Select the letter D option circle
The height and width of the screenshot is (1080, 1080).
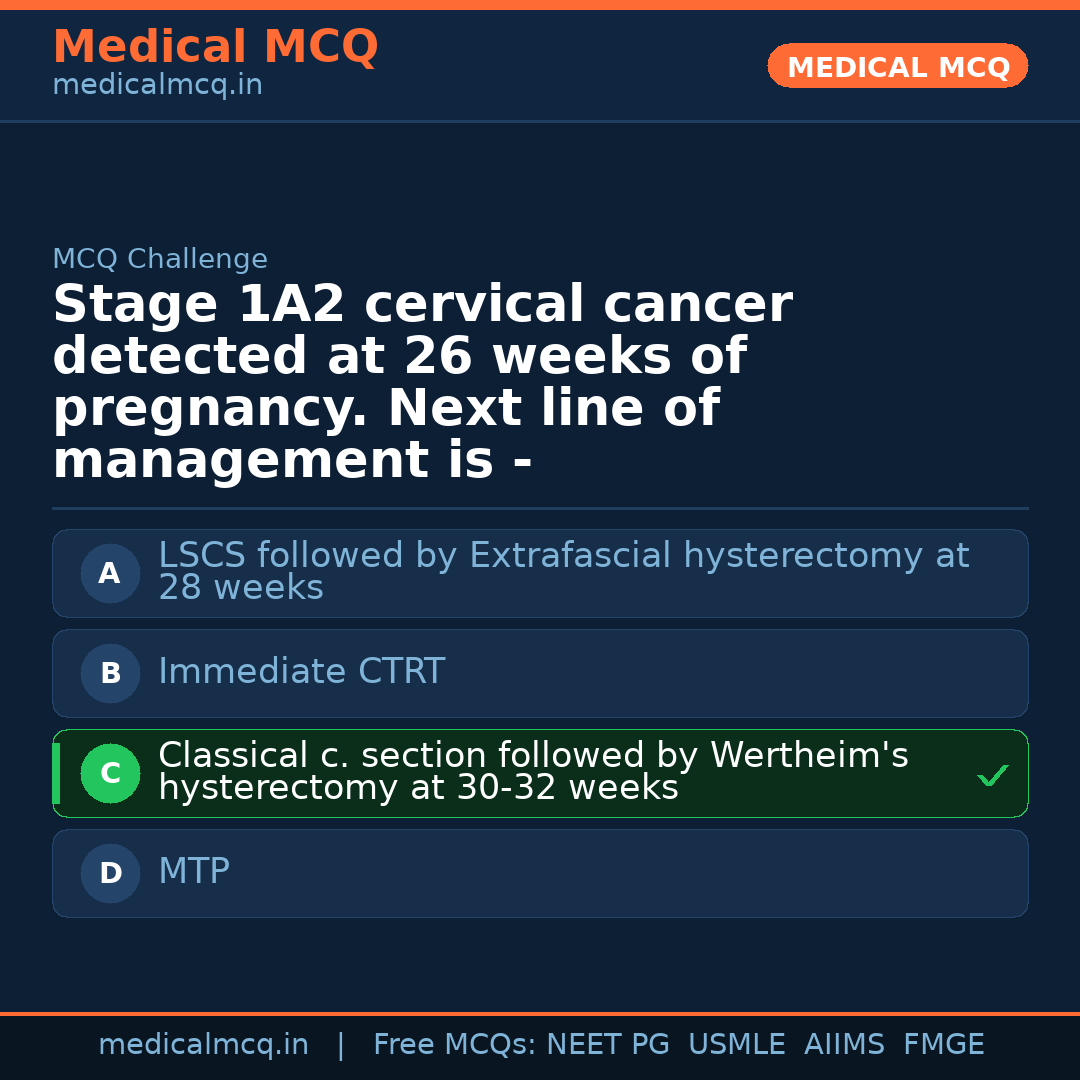pos(110,874)
